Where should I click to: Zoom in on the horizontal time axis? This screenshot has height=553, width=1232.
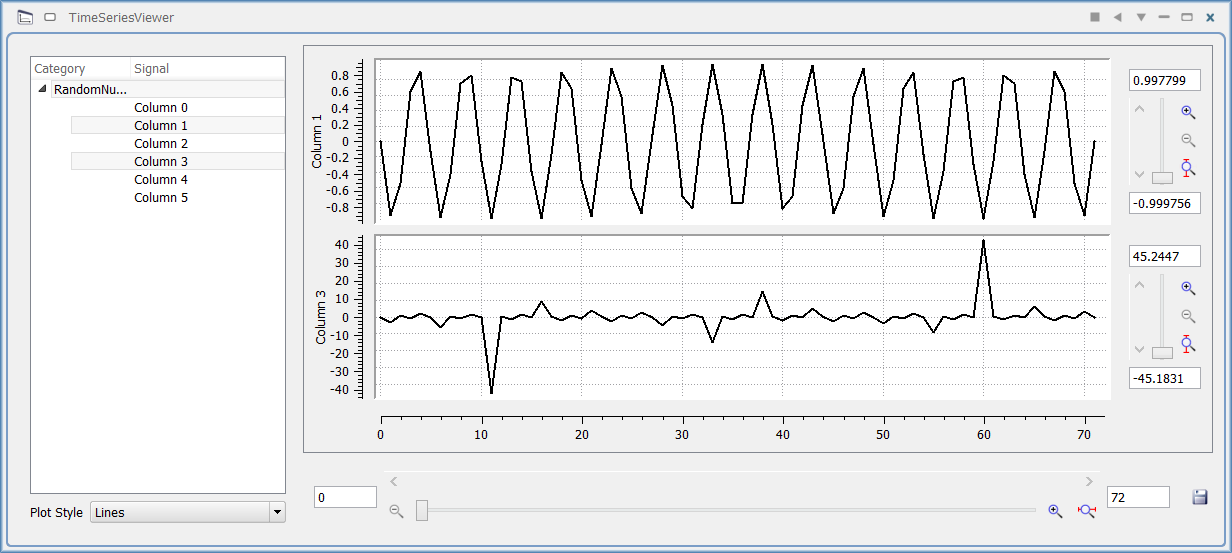(x=1055, y=511)
